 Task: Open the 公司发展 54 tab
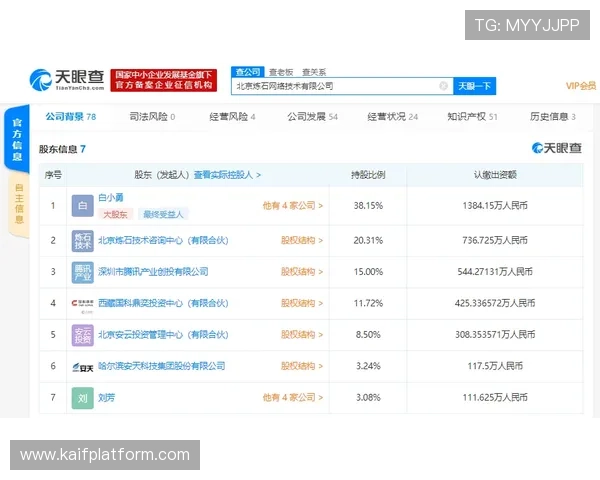313,116
